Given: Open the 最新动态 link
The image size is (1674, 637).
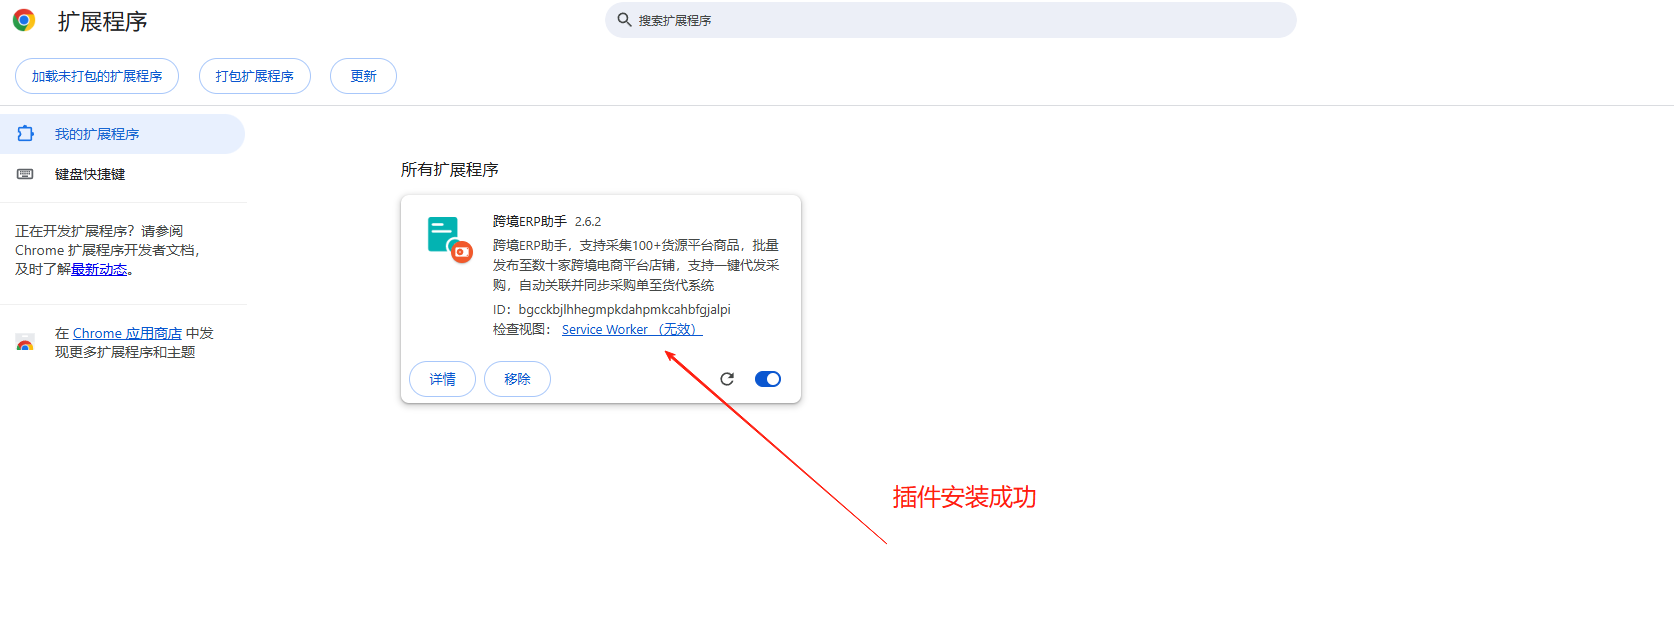Looking at the screenshot, I should [x=99, y=270].
